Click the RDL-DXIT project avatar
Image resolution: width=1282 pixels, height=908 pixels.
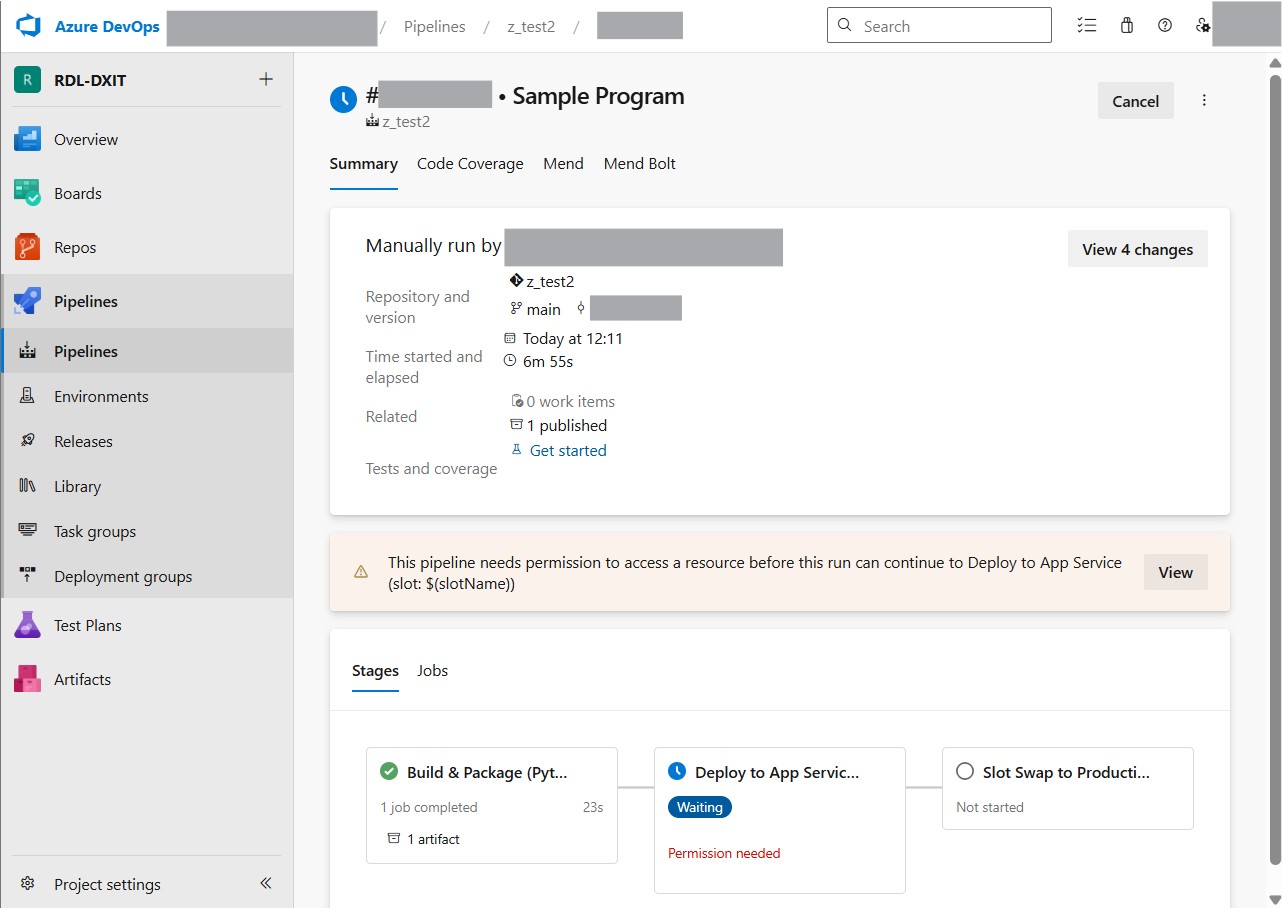27,80
